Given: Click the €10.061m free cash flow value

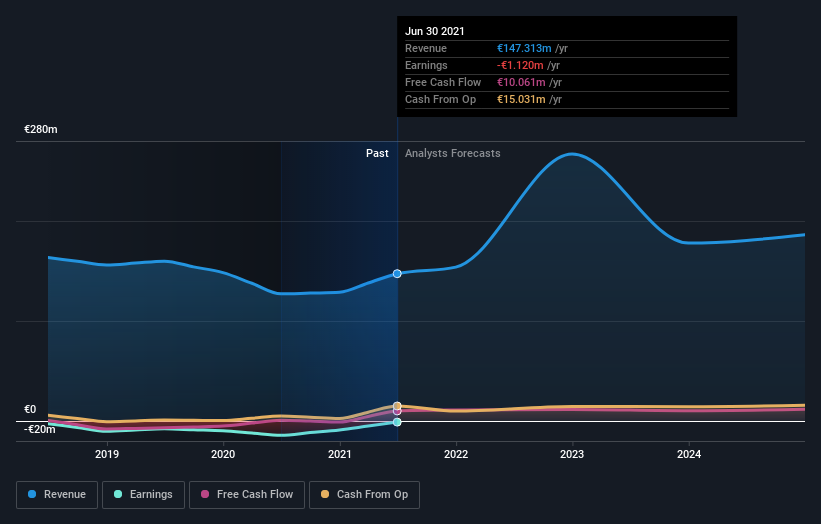Looking at the screenshot, I should (522, 82).
